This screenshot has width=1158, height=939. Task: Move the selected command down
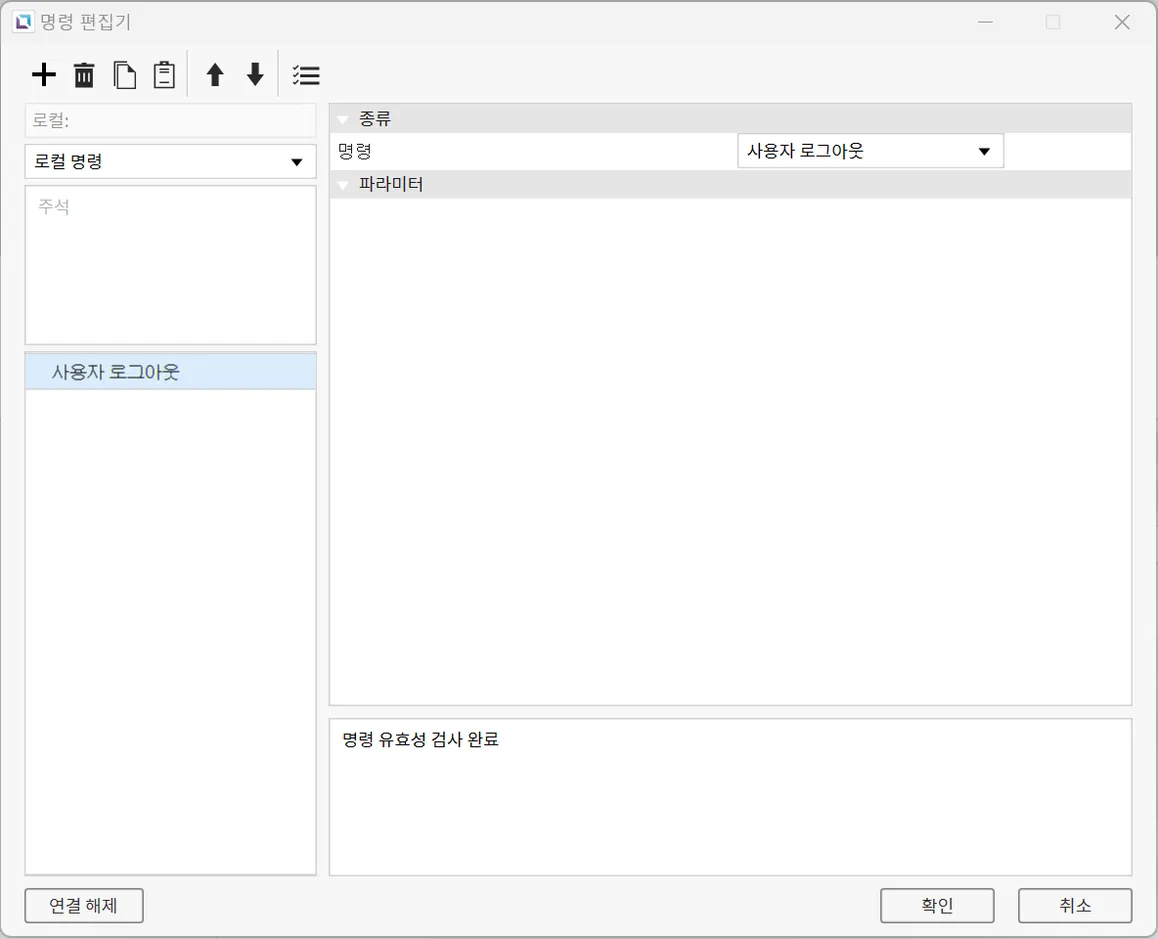[255, 75]
